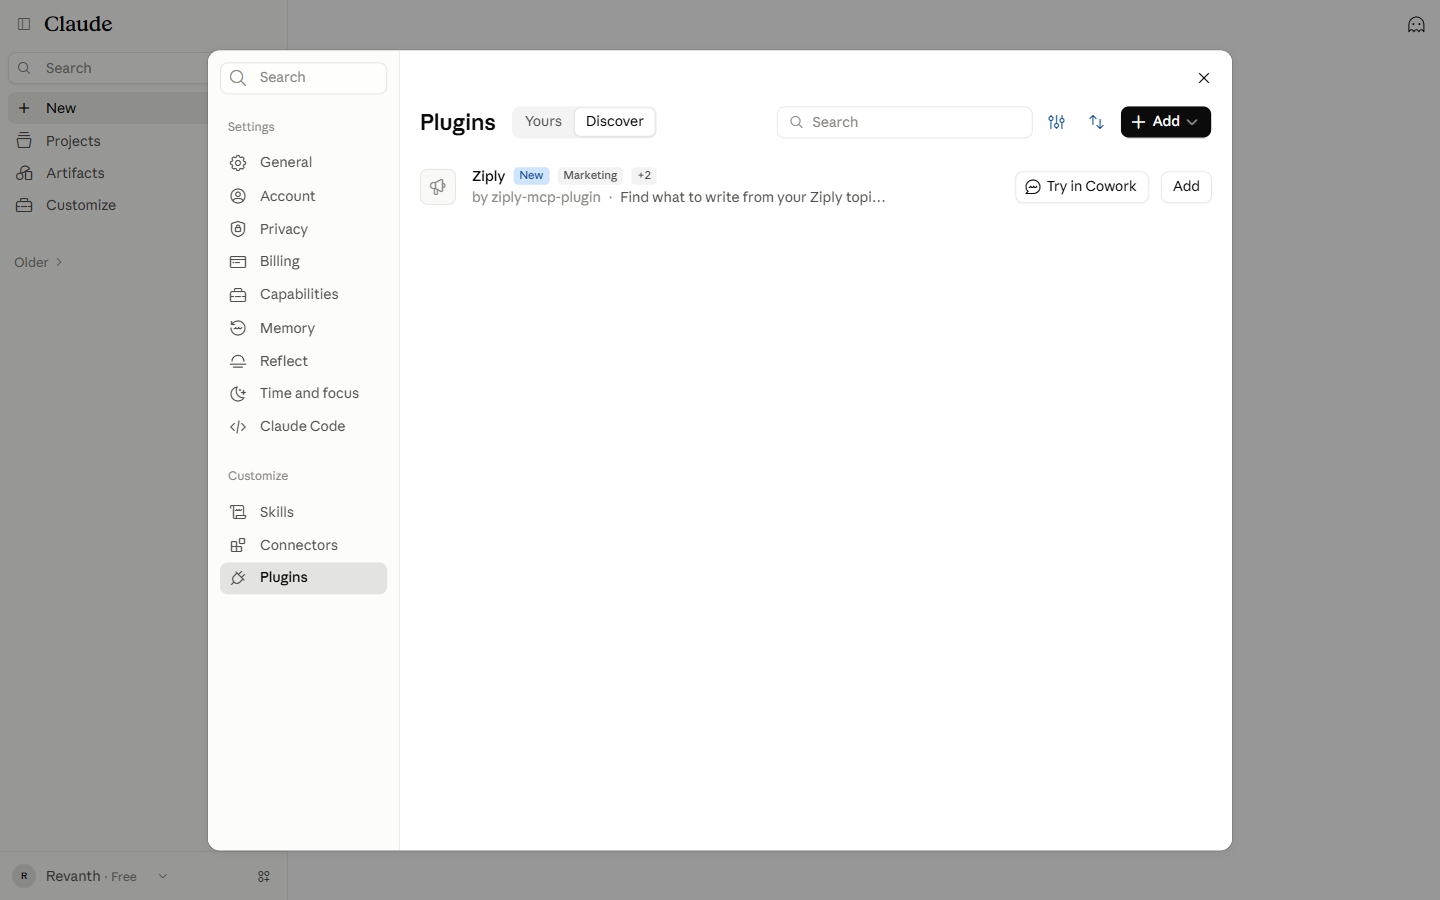Click the ghost icon at top right
The width and height of the screenshot is (1440, 900).
click(x=1416, y=24)
